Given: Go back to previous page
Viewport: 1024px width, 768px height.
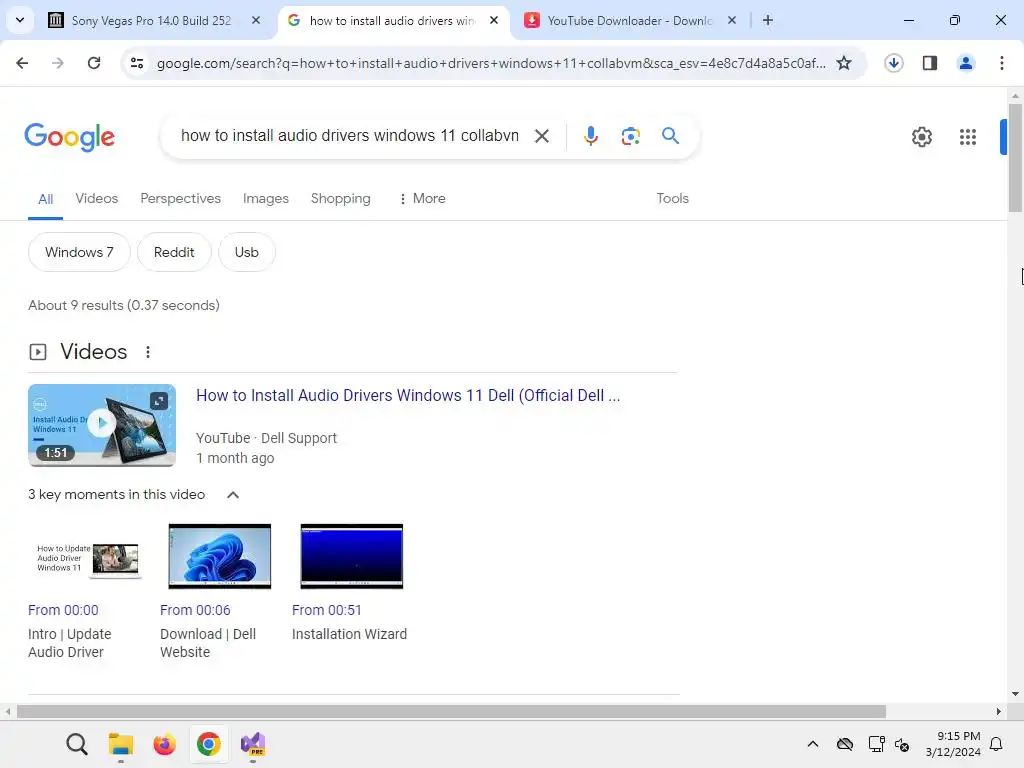Looking at the screenshot, I should tap(22, 63).
